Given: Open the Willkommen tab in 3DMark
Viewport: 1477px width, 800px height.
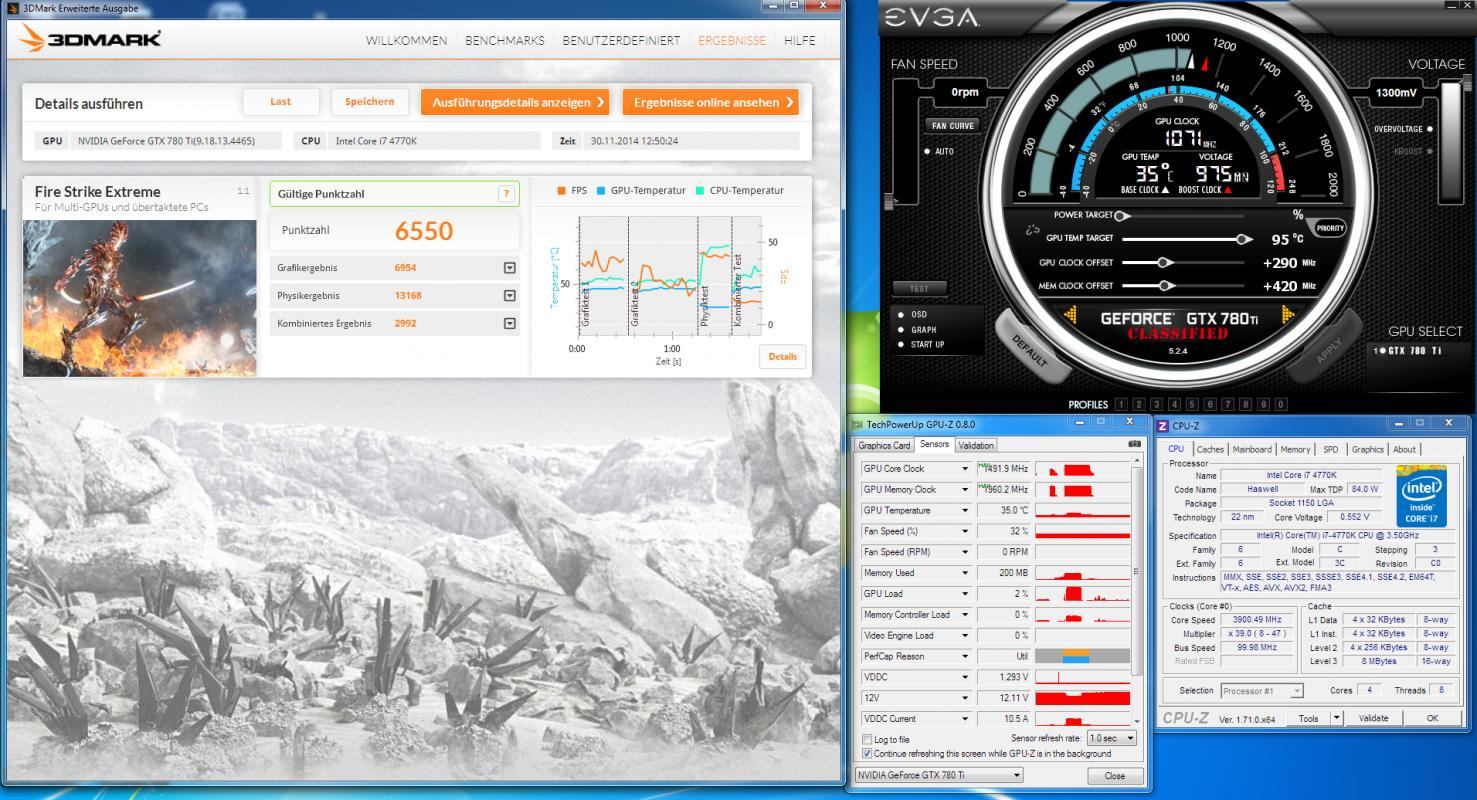Looking at the screenshot, I should (406, 41).
